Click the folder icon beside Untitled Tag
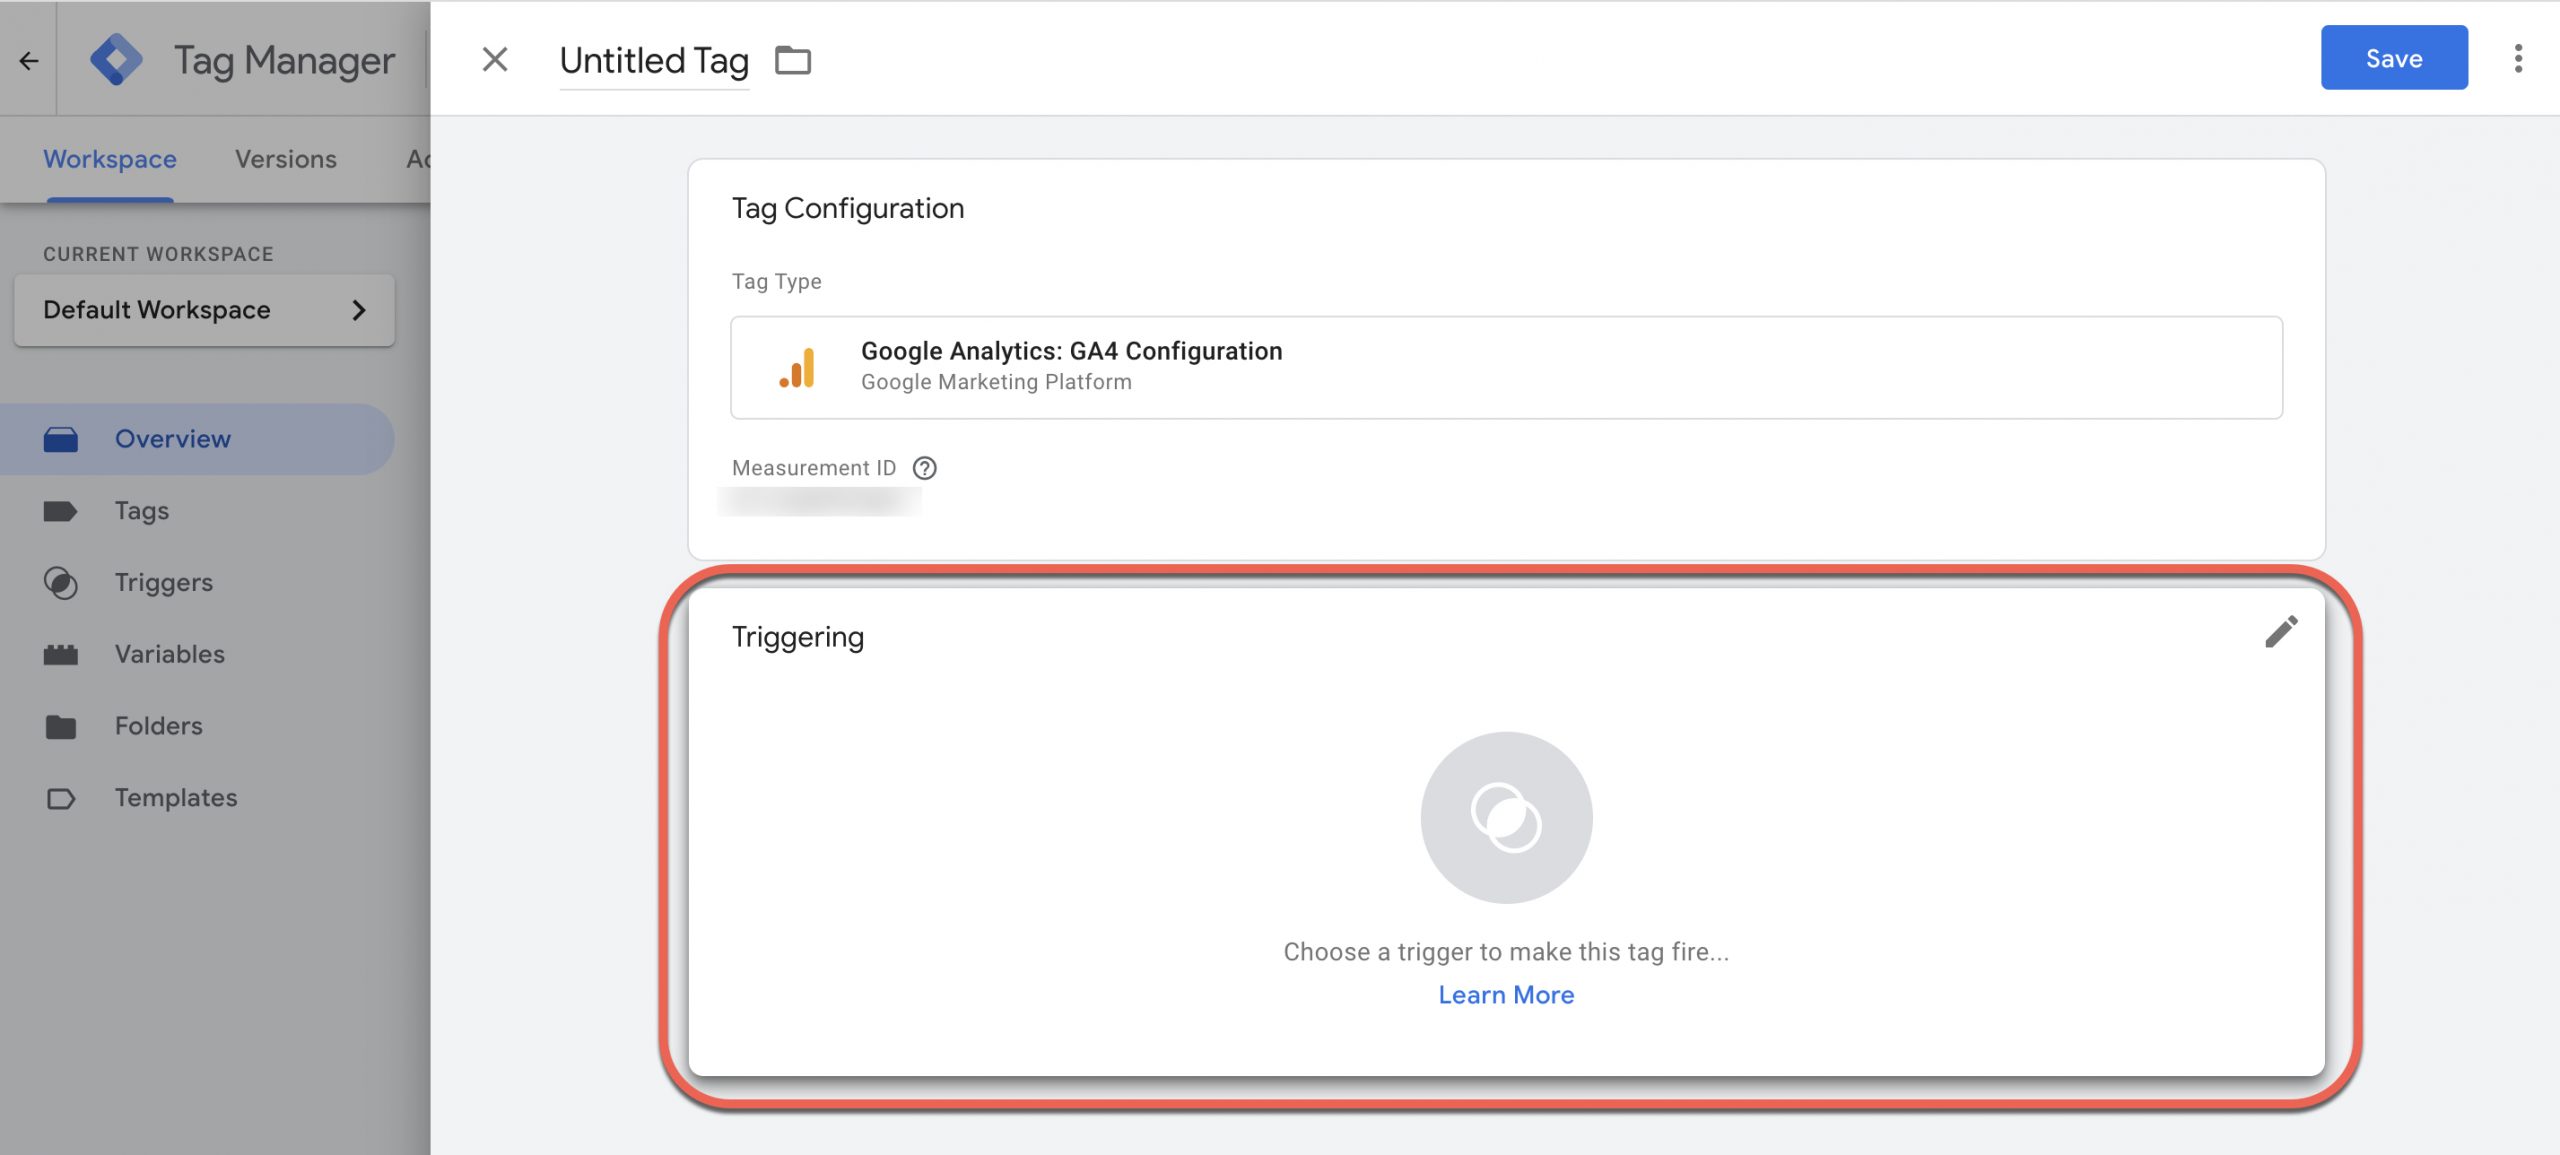Image resolution: width=2560 pixels, height=1155 pixels. pyautogui.click(x=793, y=61)
